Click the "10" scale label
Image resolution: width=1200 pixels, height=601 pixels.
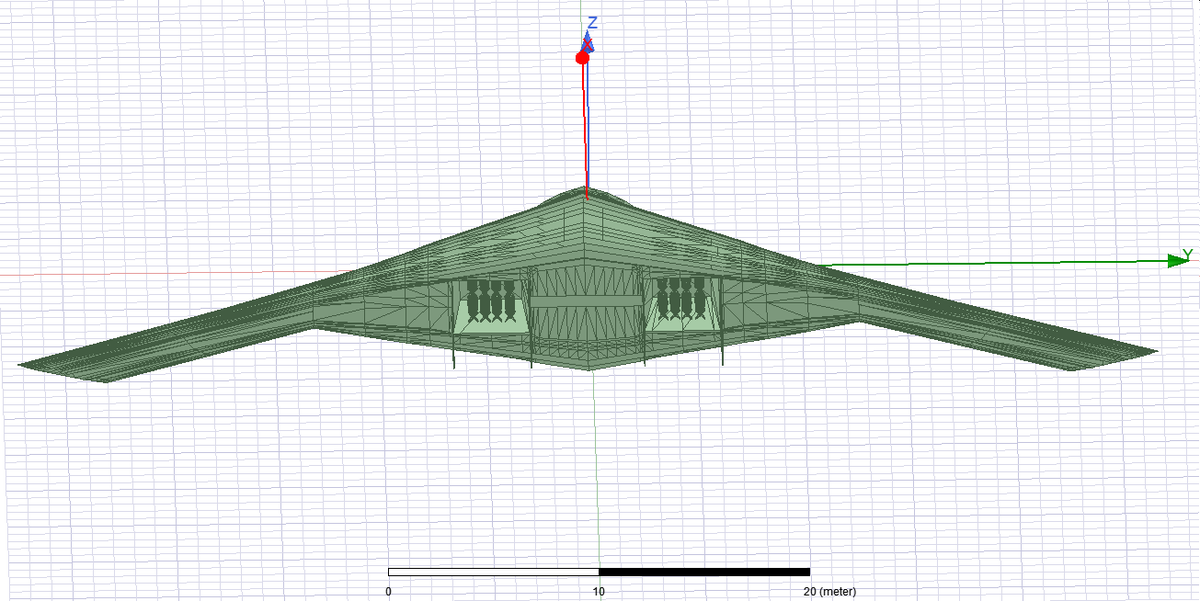click(x=599, y=591)
